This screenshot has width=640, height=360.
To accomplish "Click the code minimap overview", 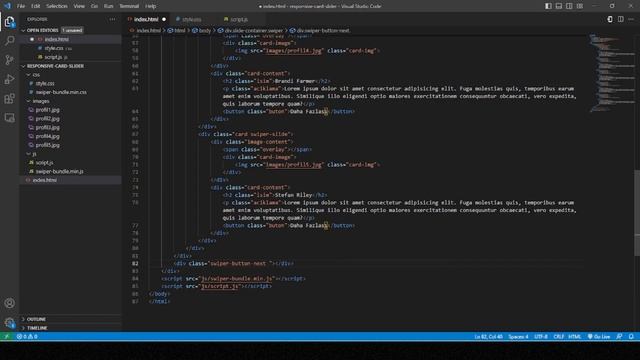I will click(x=611, y=73).
